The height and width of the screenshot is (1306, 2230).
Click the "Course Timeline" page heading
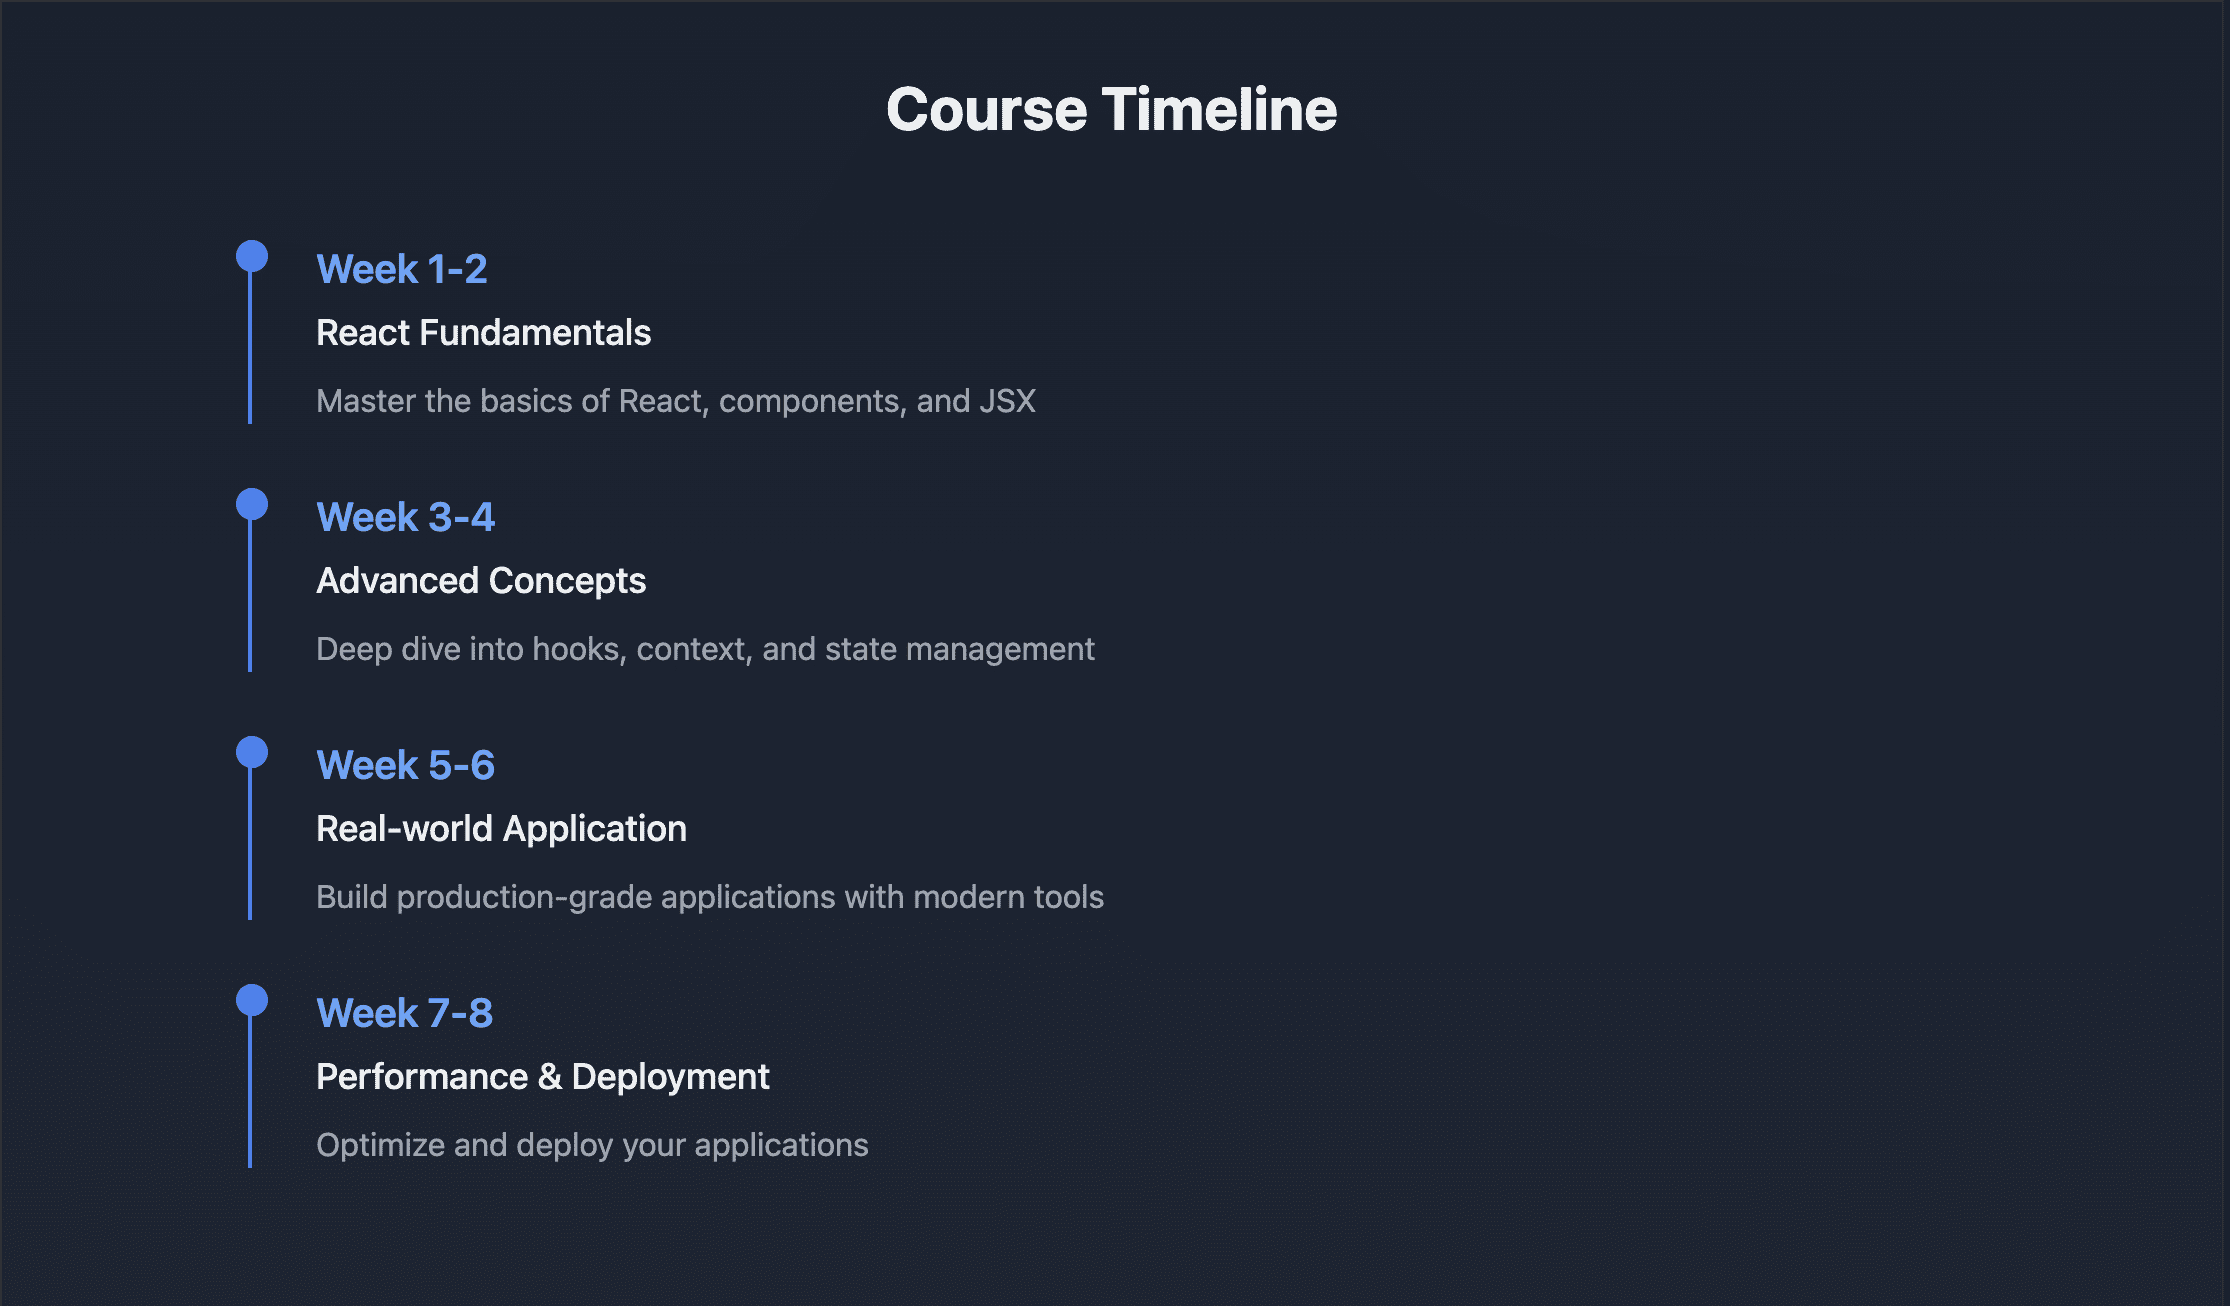[x=1111, y=109]
